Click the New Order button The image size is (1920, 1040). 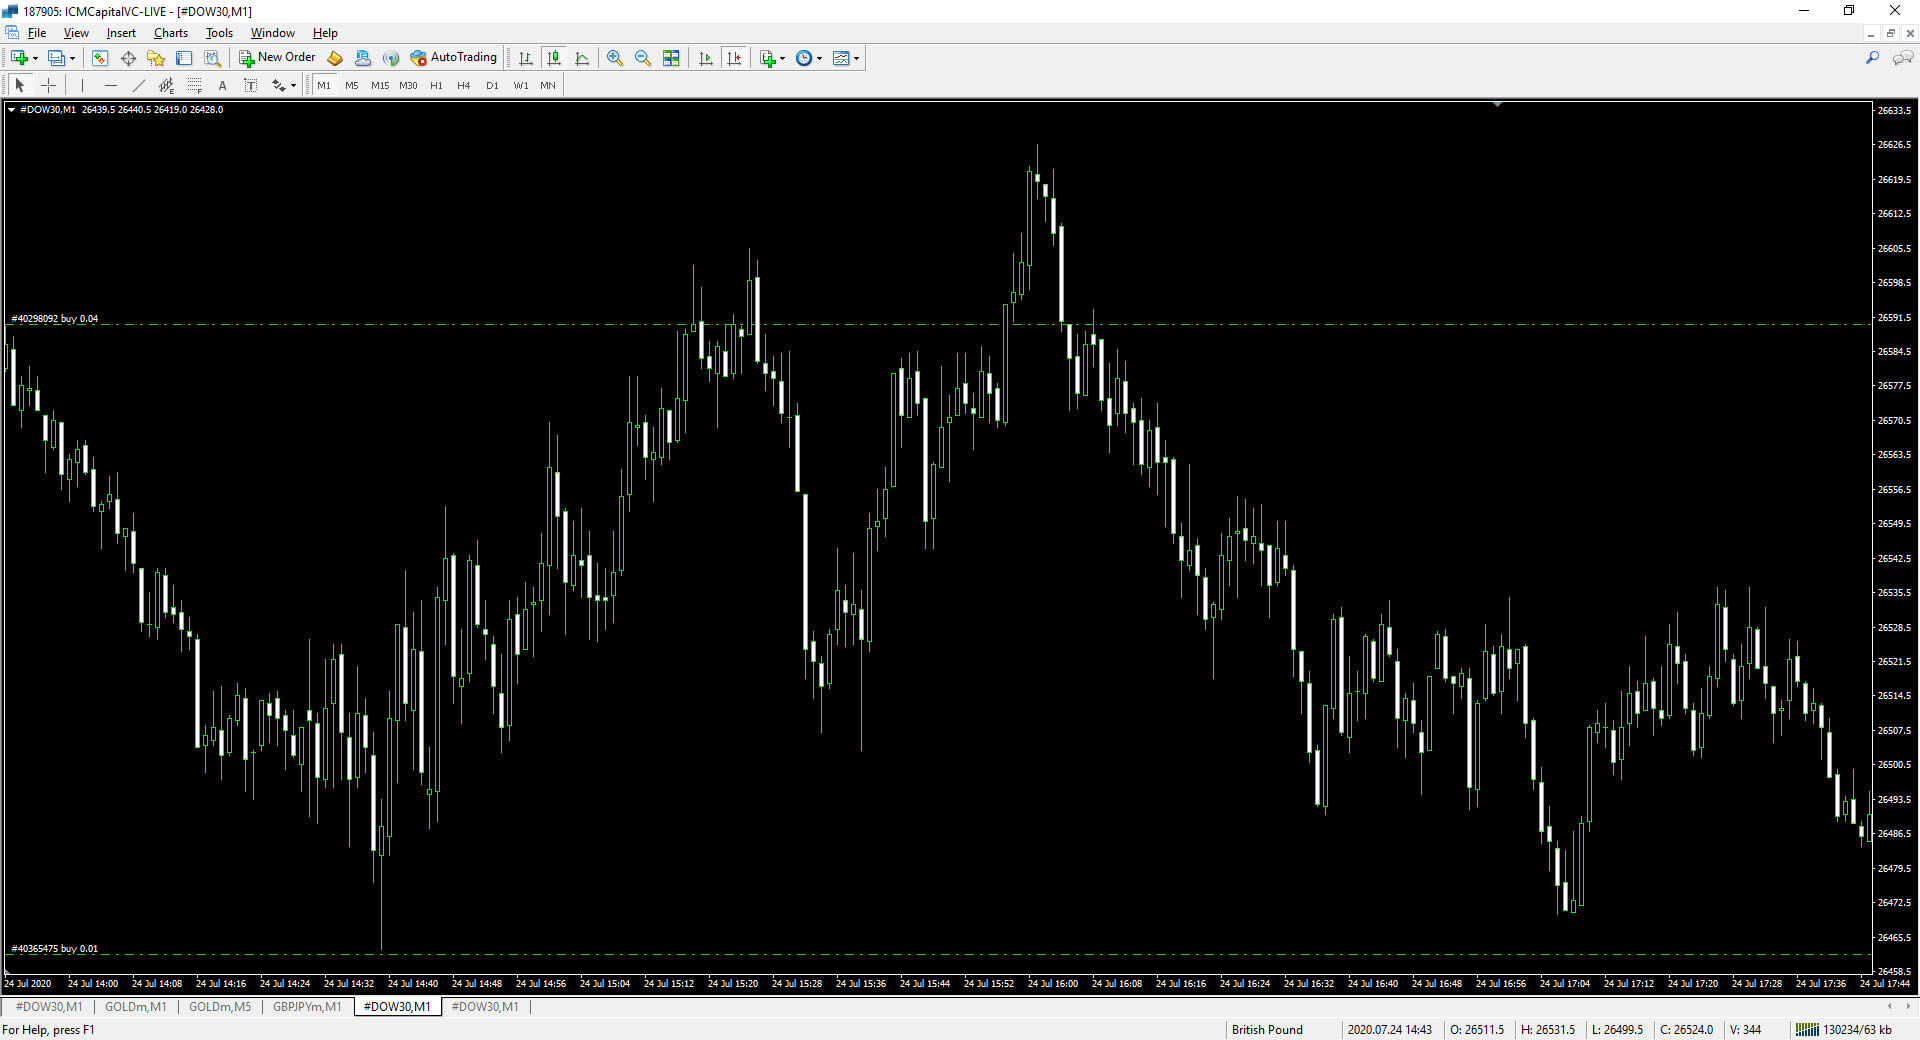277,58
